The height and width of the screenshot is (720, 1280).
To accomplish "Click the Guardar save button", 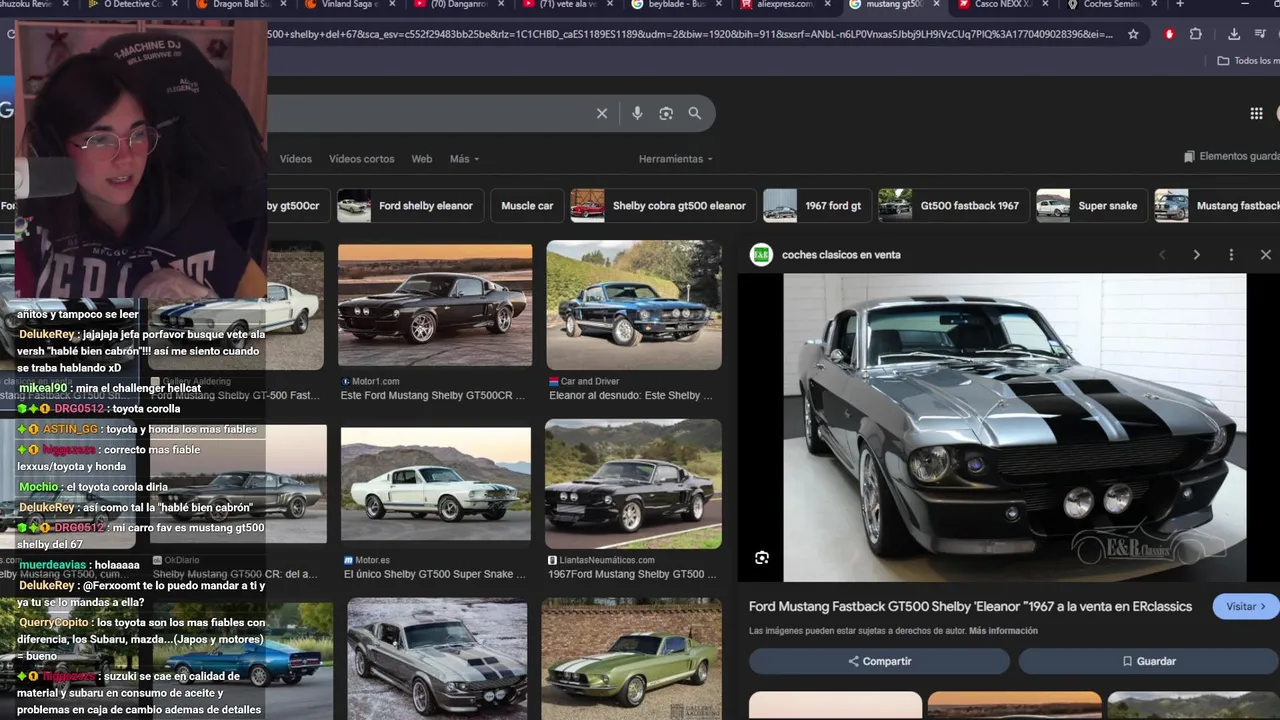I will tap(1148, 661).
